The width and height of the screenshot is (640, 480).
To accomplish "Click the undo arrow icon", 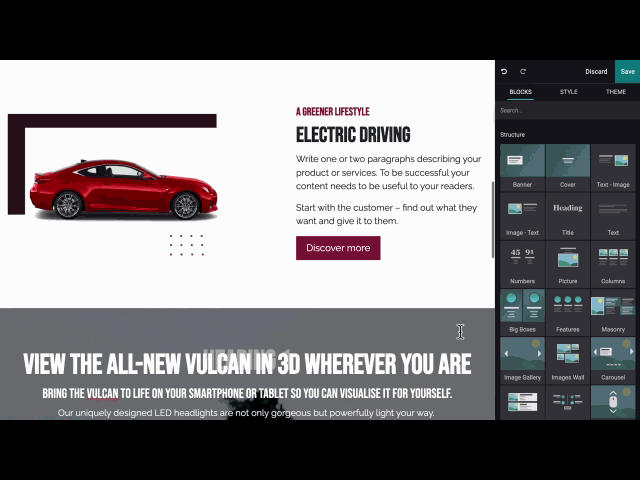I will (x=504, y=71).
